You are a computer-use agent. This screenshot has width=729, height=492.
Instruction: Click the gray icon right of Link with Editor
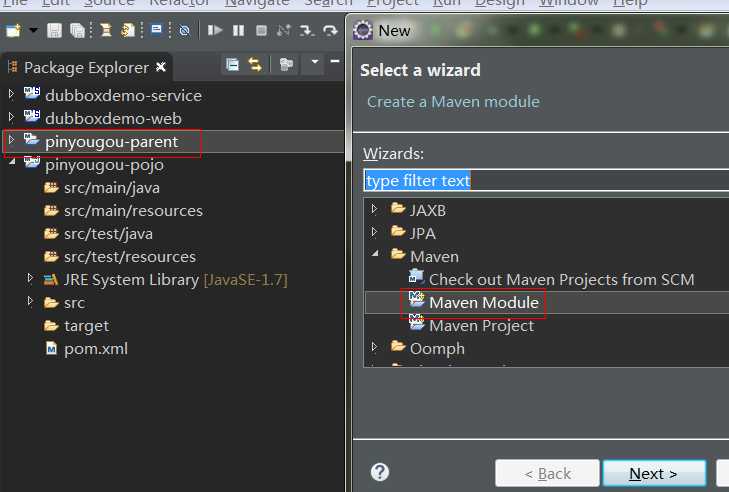point(286,64)
